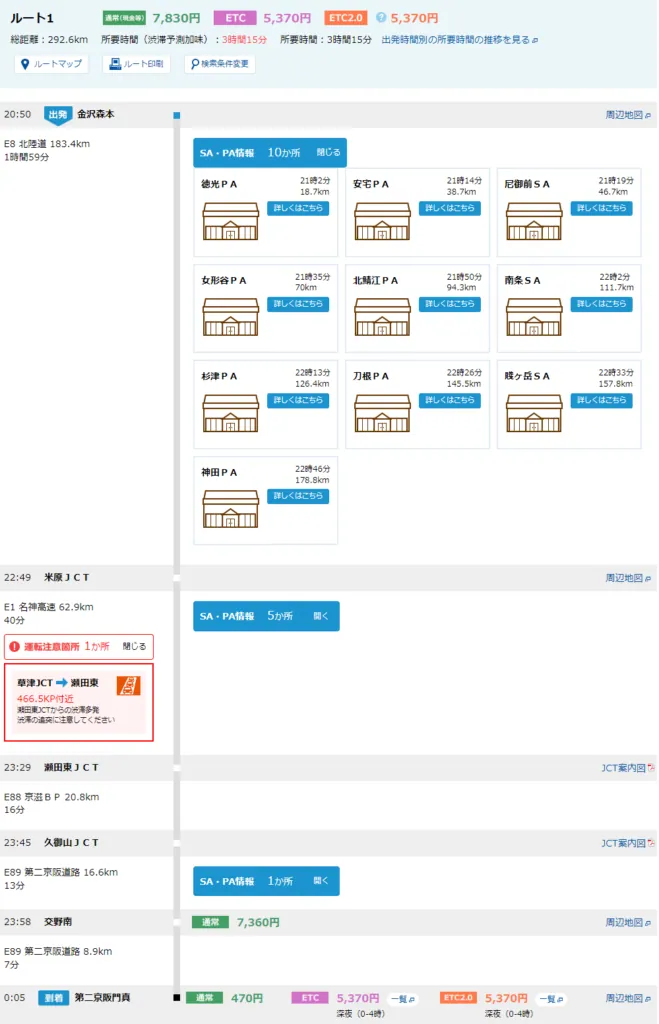Image resolution: width=659 pixels, height=1024 pixels.
Task: Click the ETC2.0 help question icon
Action: coord(381,18)
